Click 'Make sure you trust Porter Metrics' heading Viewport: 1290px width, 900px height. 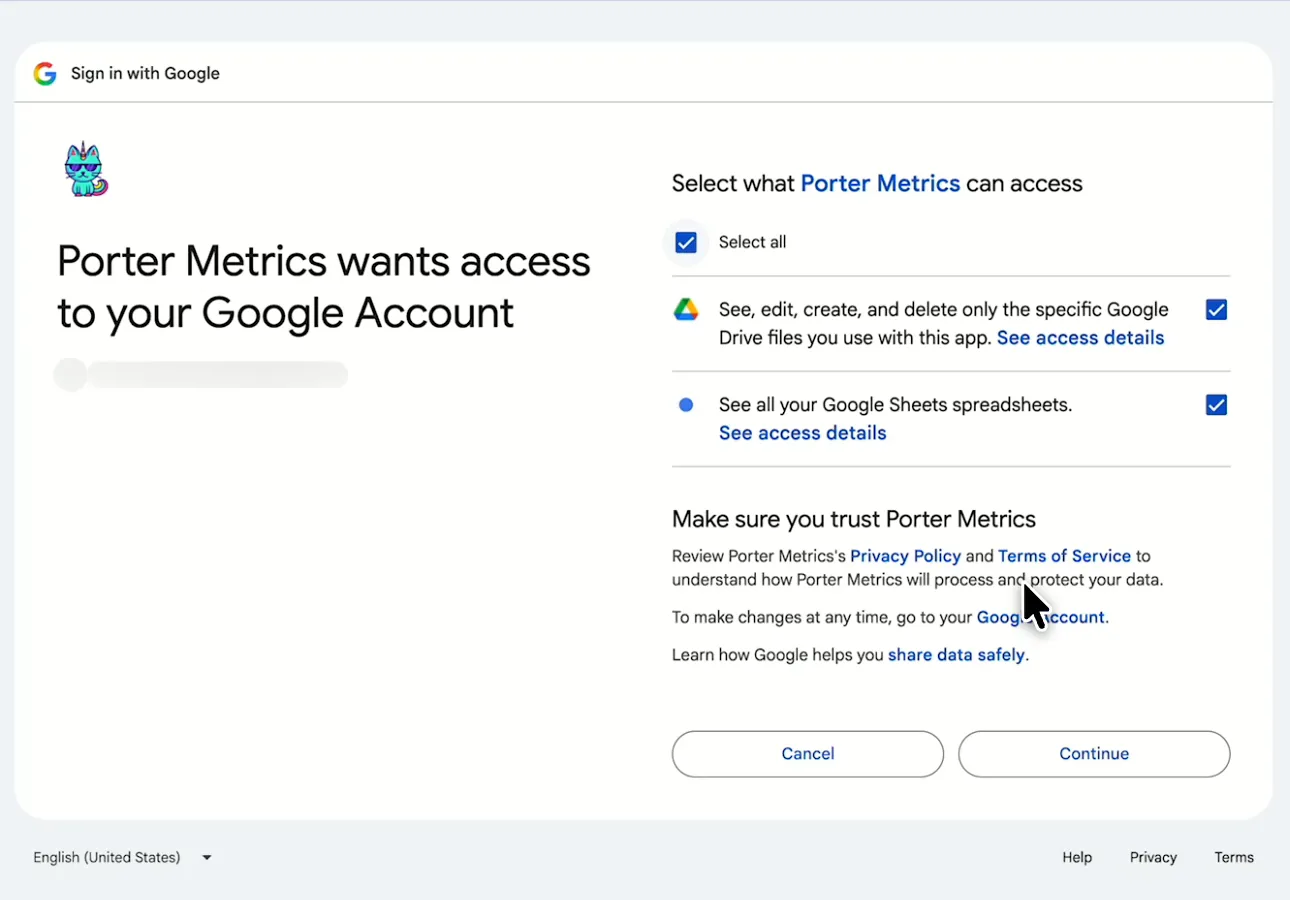pyautogui.click(x=854, y=519)
